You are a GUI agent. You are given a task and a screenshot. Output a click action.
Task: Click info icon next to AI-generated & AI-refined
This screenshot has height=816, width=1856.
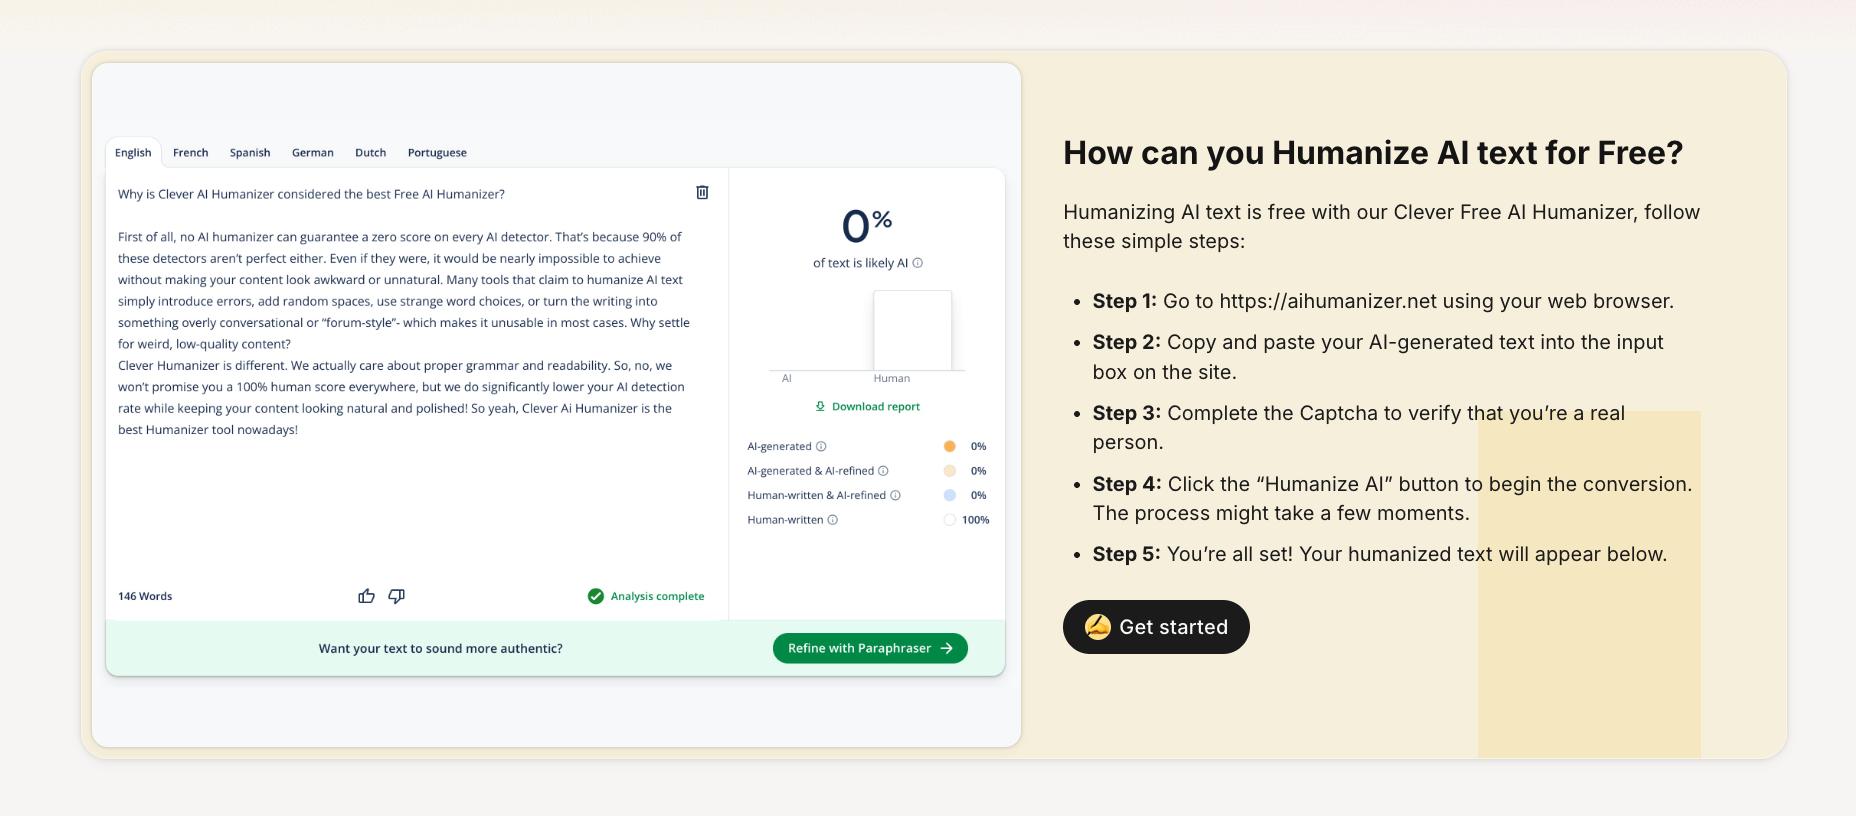883,471
